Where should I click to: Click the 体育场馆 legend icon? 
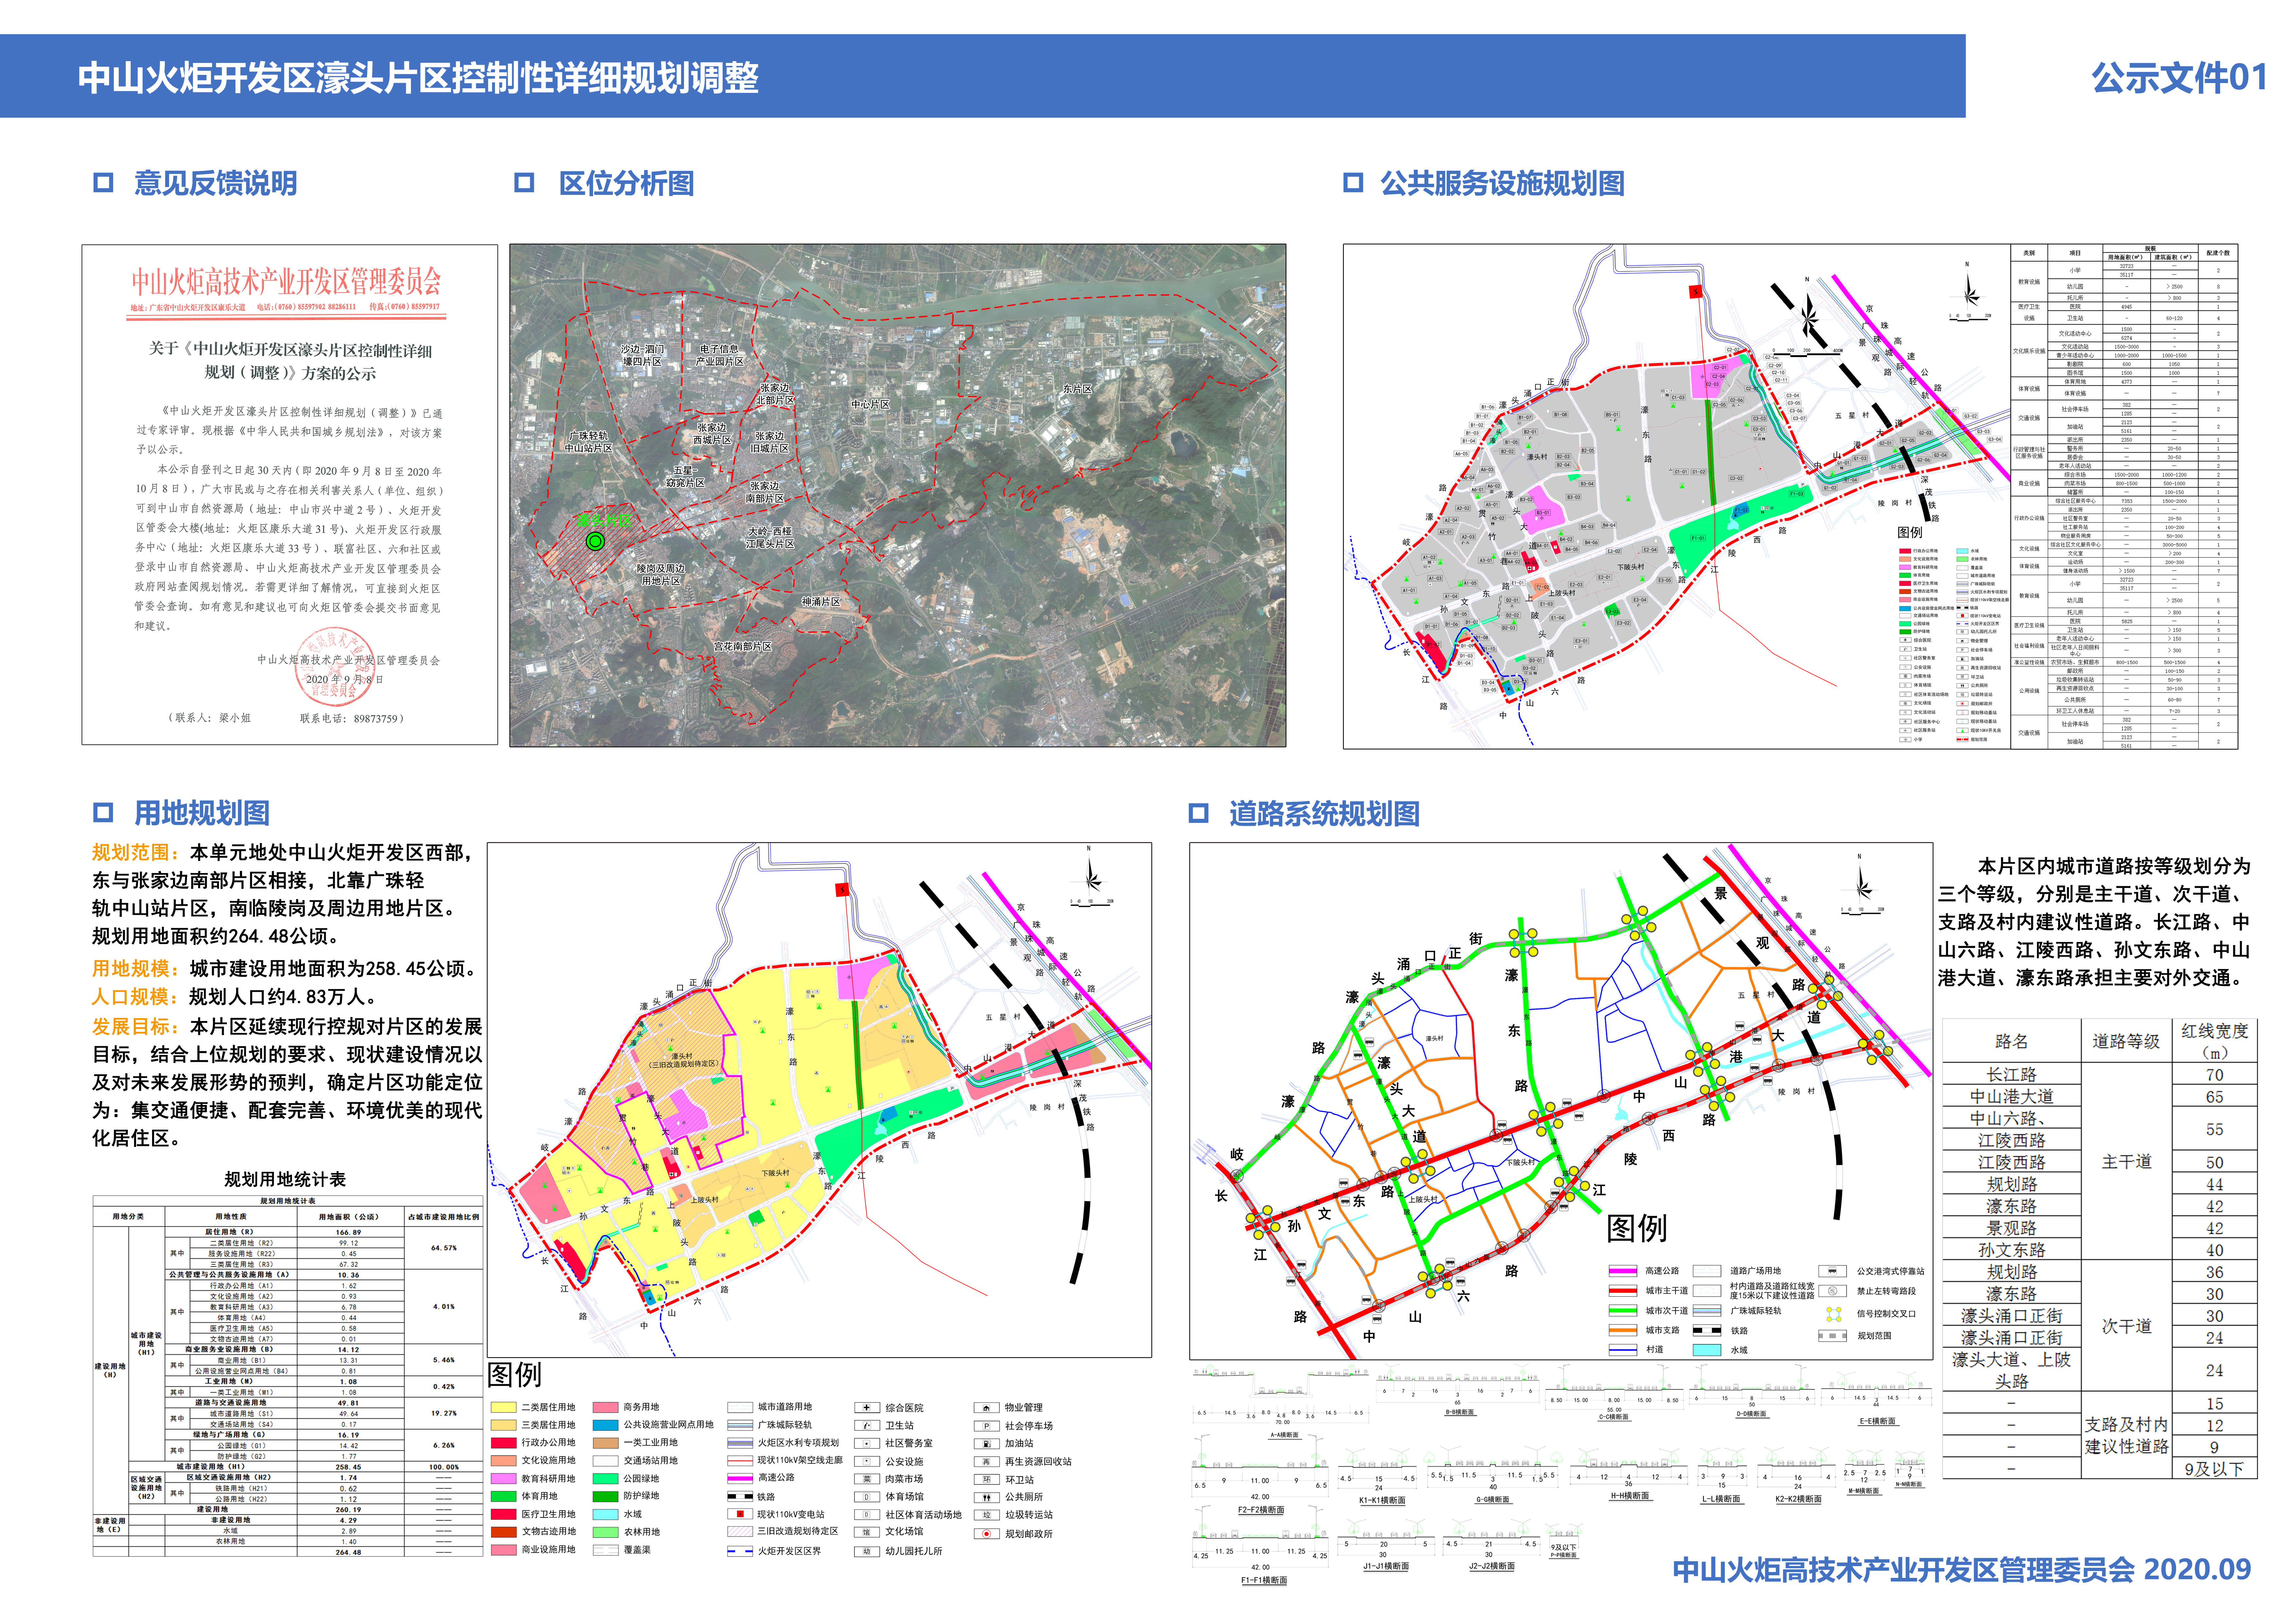(x=867, y=1497)
